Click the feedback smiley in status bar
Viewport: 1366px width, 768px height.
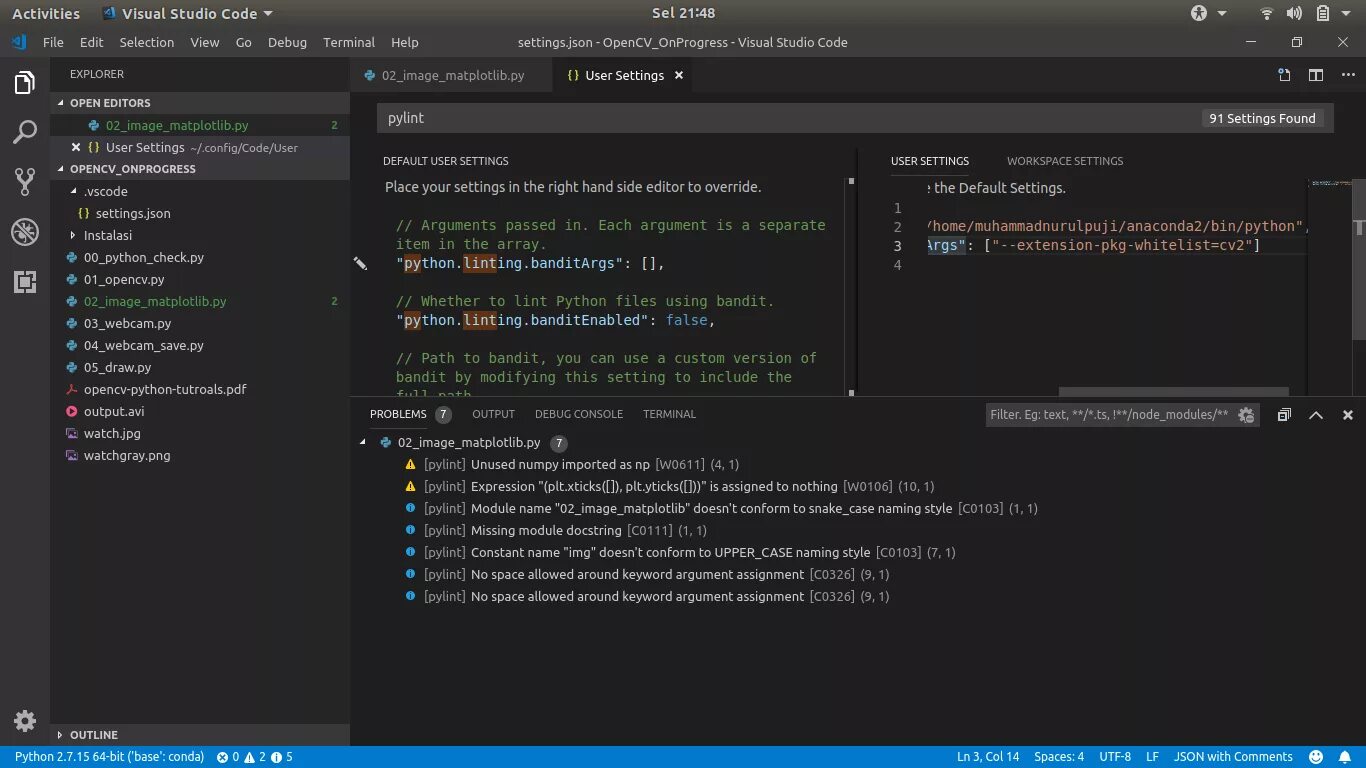(1316, 757)
